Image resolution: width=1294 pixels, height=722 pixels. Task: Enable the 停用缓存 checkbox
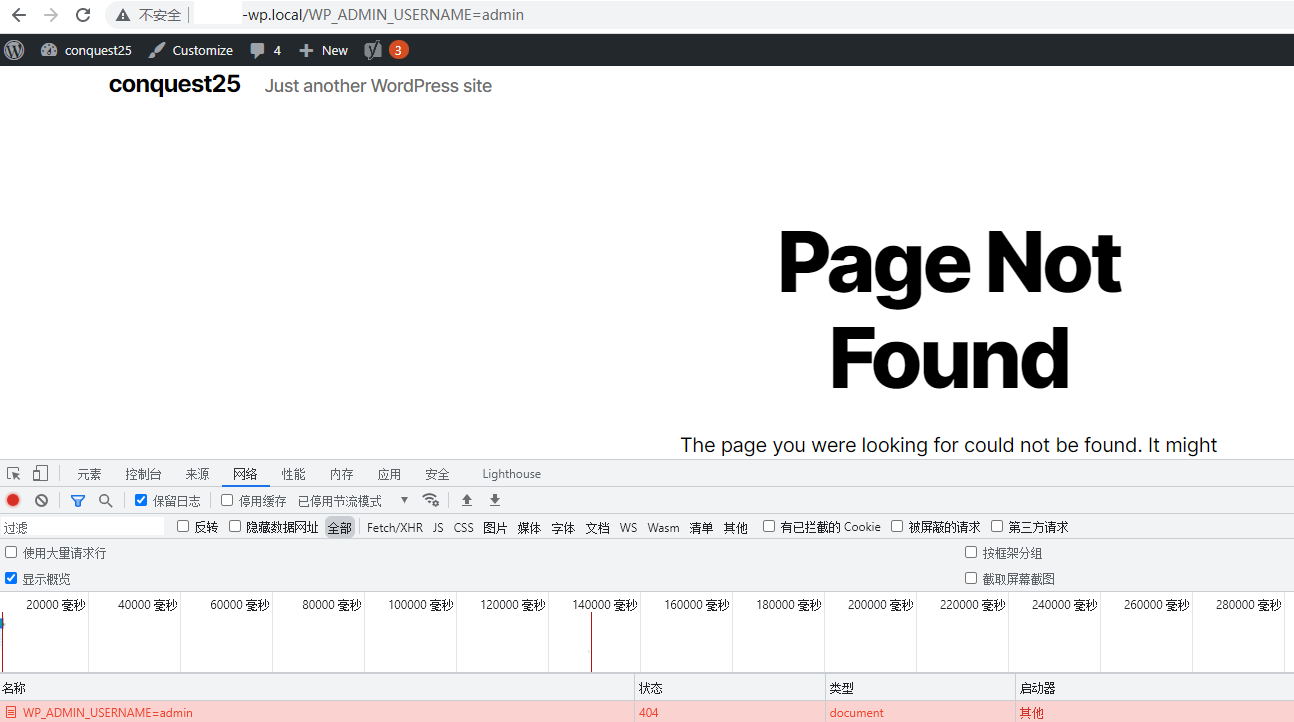click(x=227, y=500)
